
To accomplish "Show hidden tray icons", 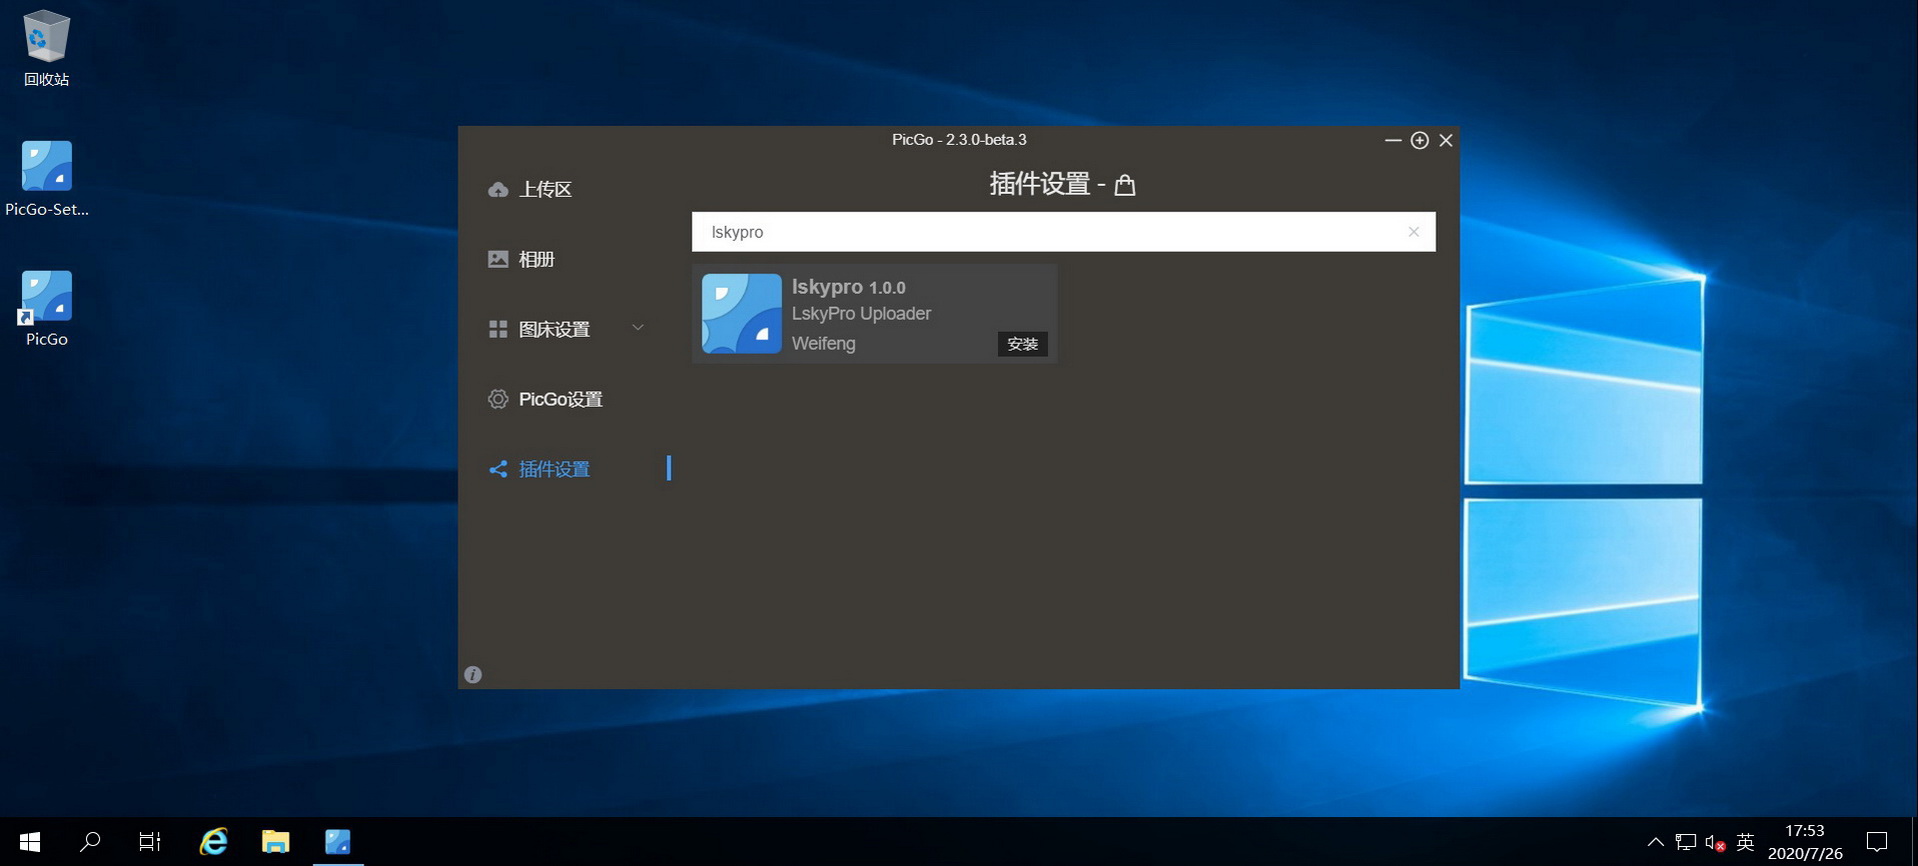I will pyautogui.click(x=1656, y=842).
